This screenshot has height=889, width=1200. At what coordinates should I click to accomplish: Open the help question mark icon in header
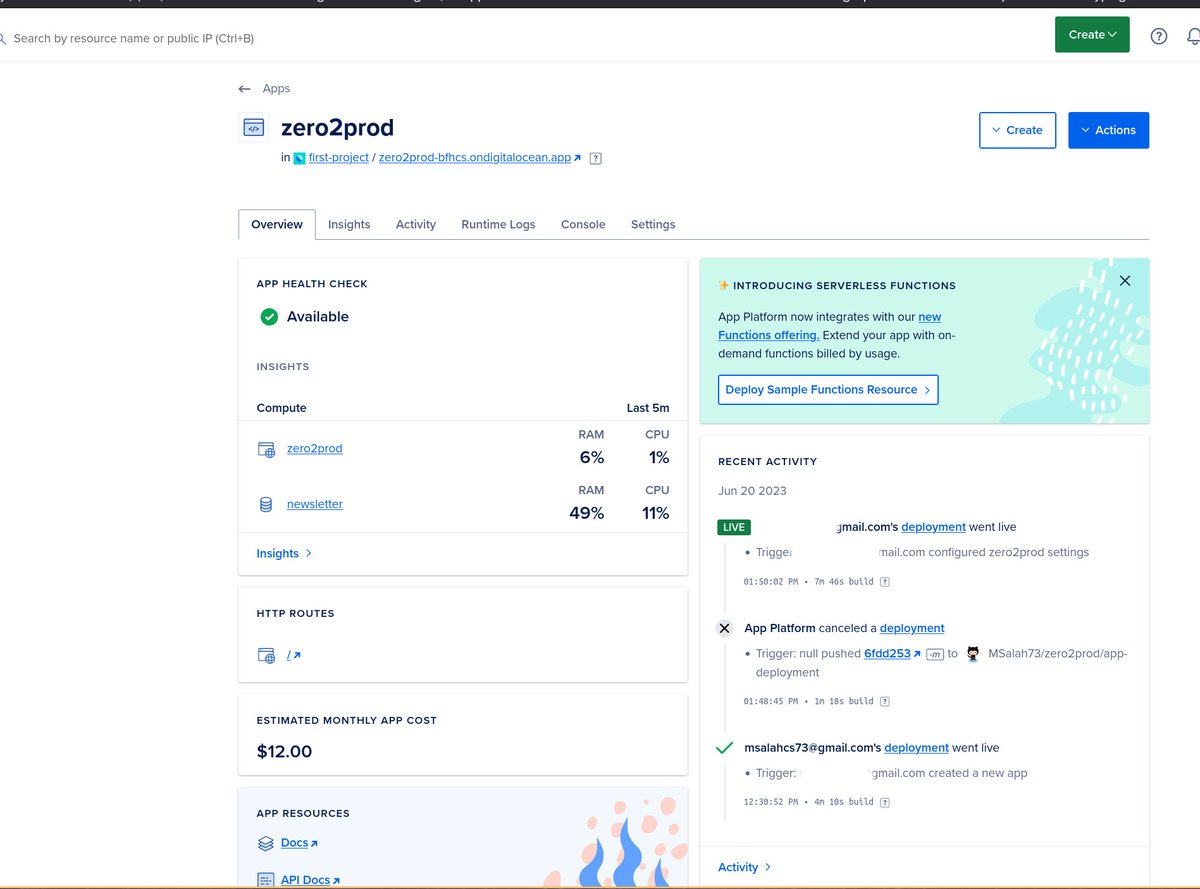(x=1159, y=36)
